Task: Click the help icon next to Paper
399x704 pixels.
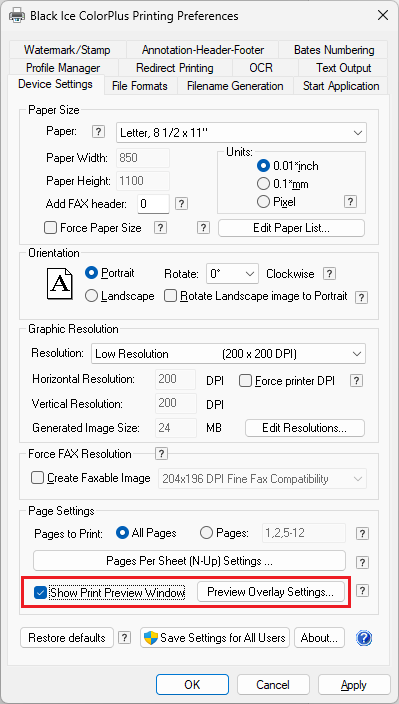Action: [98, 132]
